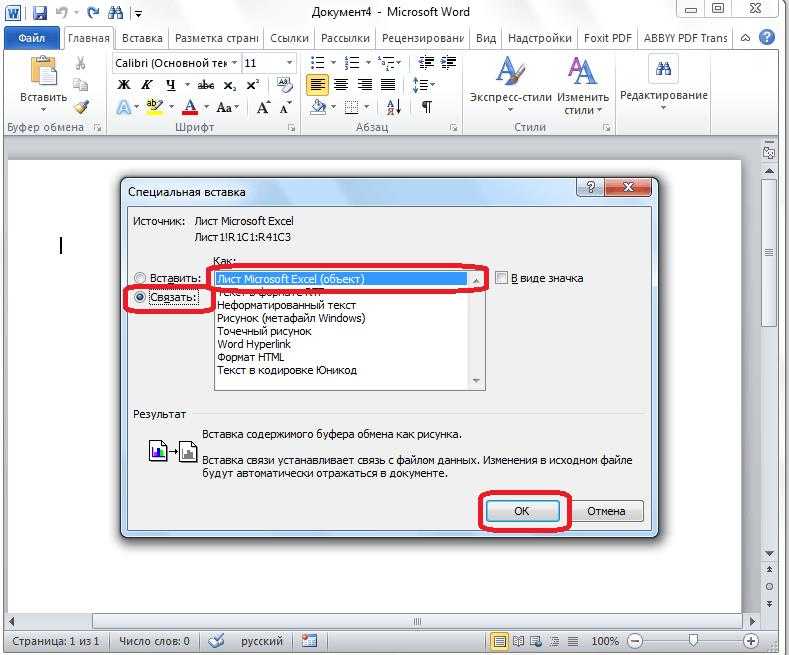Image resolution: width=789 pixels, height=655 pixels.
Task: Click the Shrink Font icon
Action: click(285, 107)
